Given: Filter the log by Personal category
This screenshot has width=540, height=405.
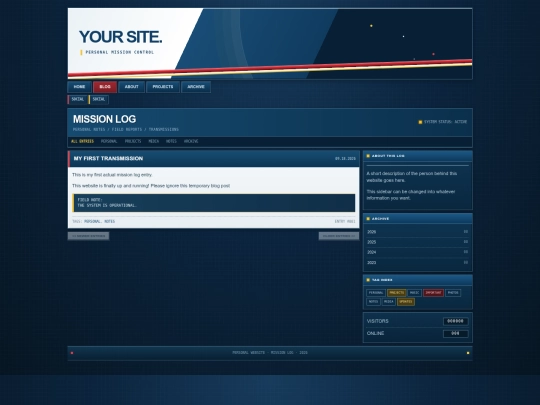Looking at the screenshot, I should [x=109, y=141].
